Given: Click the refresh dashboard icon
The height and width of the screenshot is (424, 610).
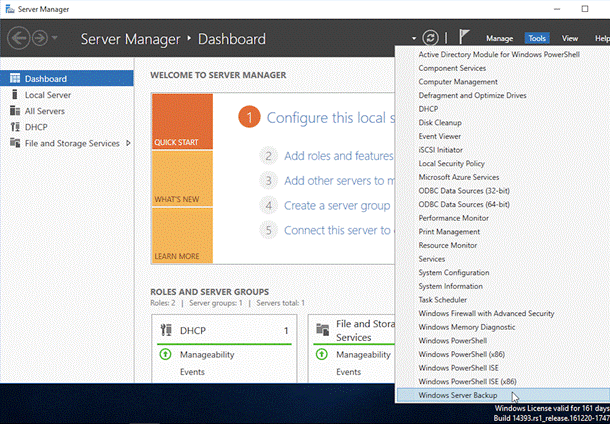Looking at the screenshot, I should [x=431, y=38].
